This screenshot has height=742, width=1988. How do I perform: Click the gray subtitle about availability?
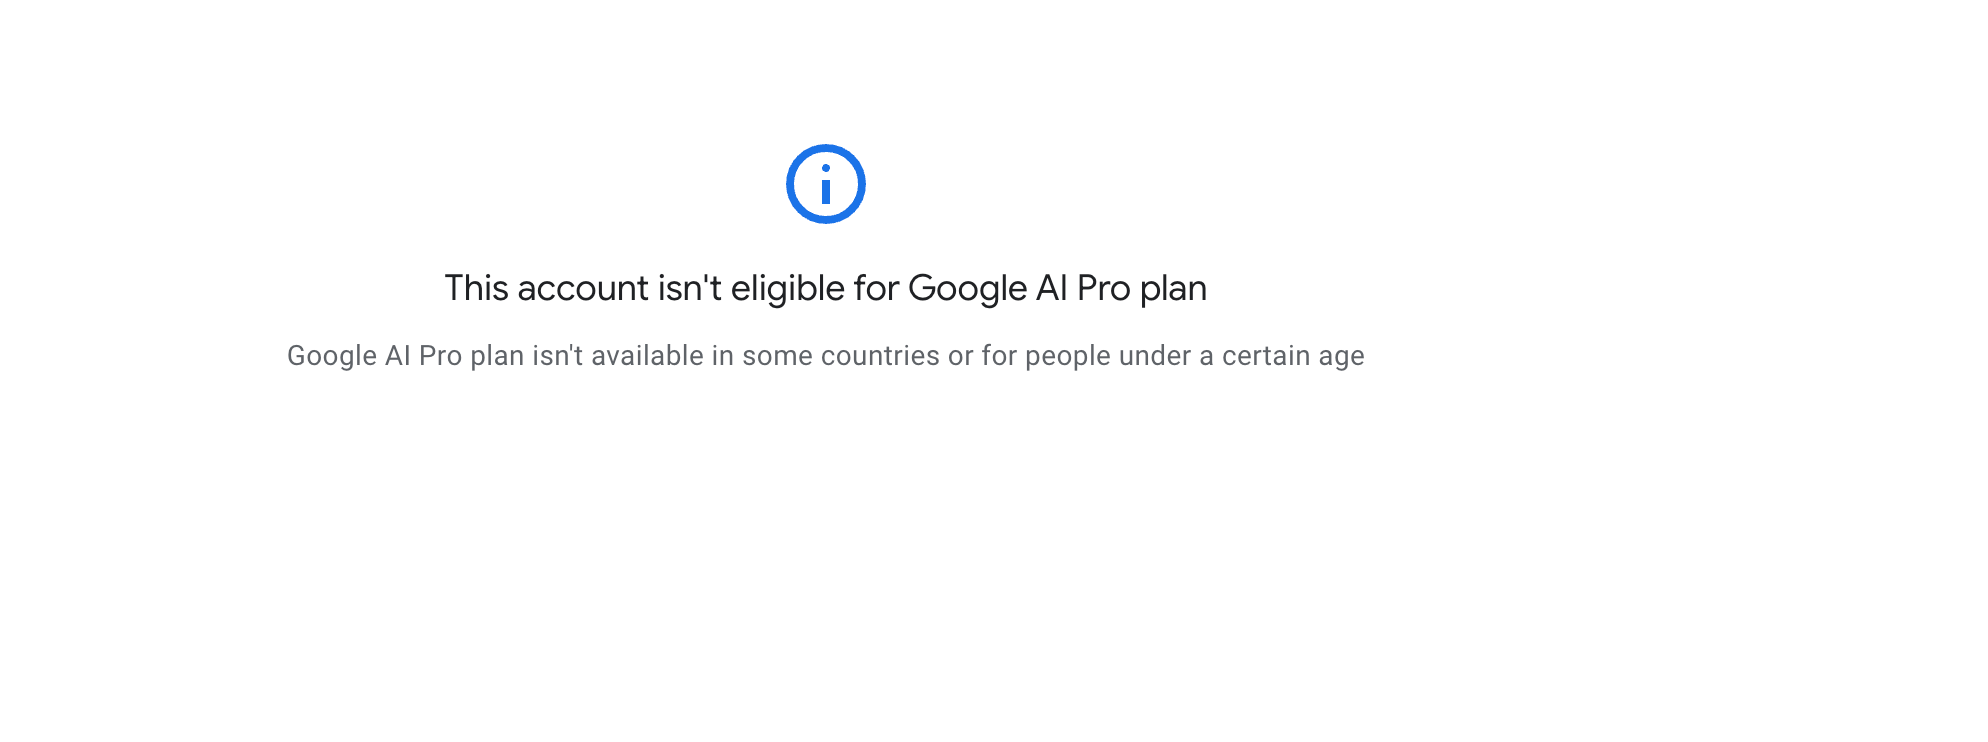(x=826, y=356)
